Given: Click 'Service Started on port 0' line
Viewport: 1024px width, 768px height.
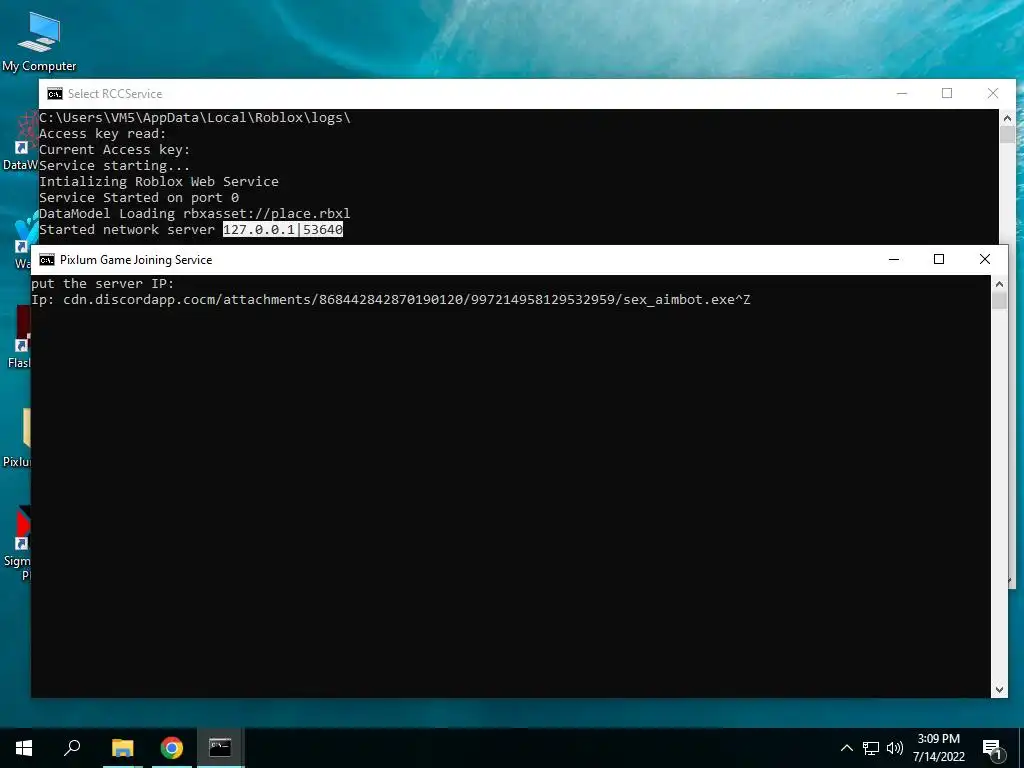Looking at the screenshot, I should [139, 198].
